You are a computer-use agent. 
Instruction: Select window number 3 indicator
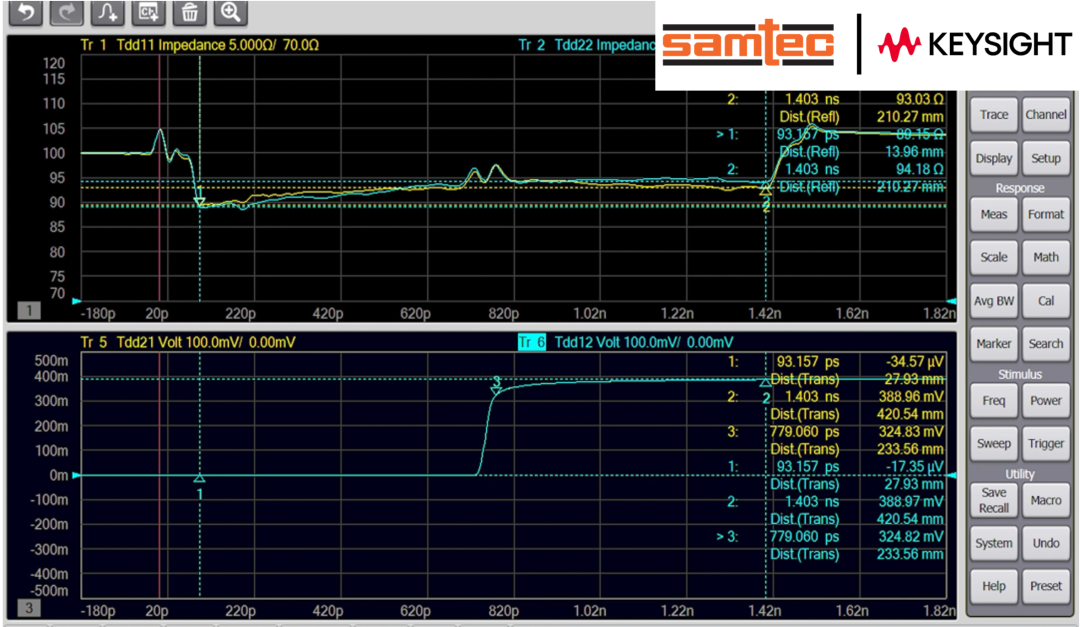[x=29, y=608]
